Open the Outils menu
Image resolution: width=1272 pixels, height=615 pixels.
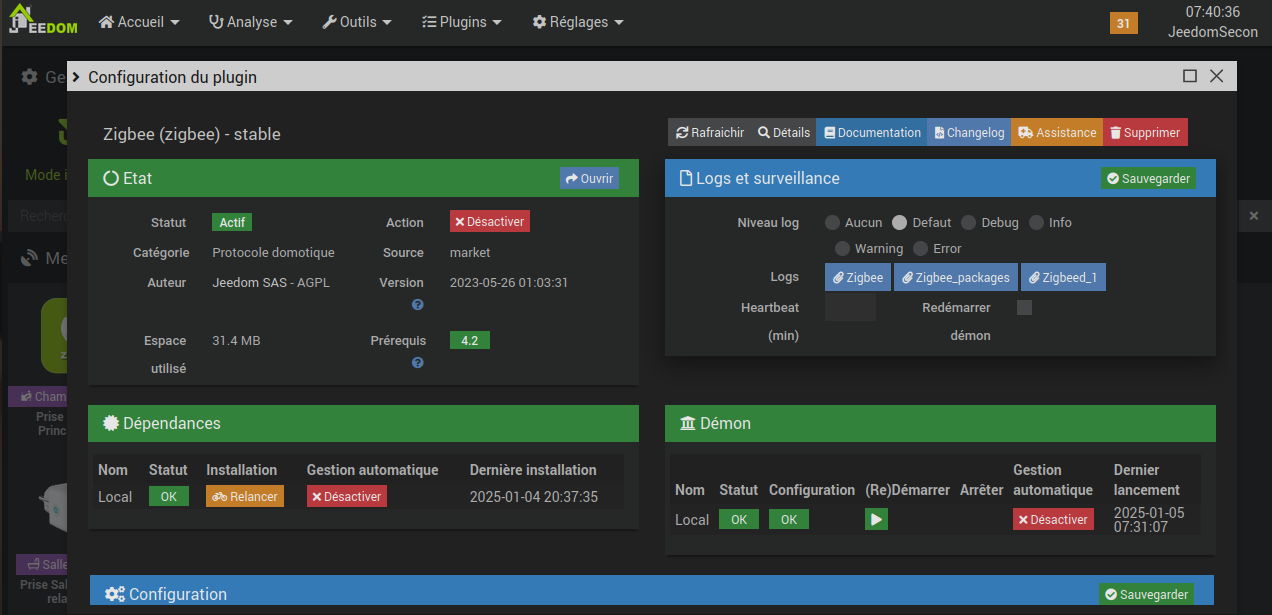pyautogui.click(x=357, y=22)
